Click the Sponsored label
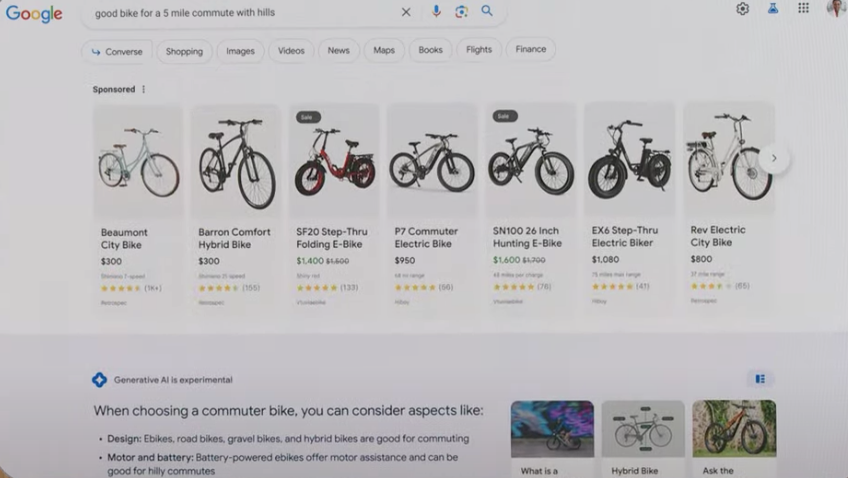The height and width of the screenshot is (478, 848). pos(114,89)
